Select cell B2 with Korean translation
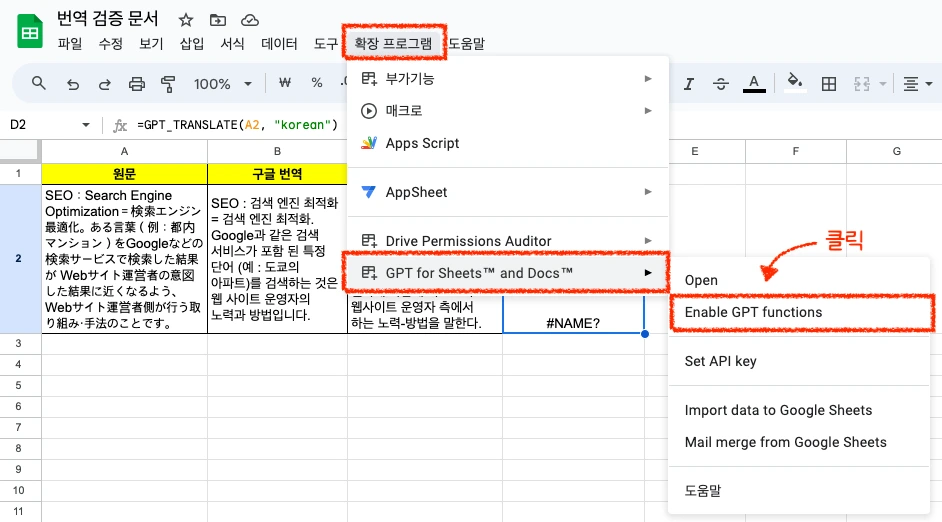The height and width of the screenshot is (522, 942). coord(277,258)
